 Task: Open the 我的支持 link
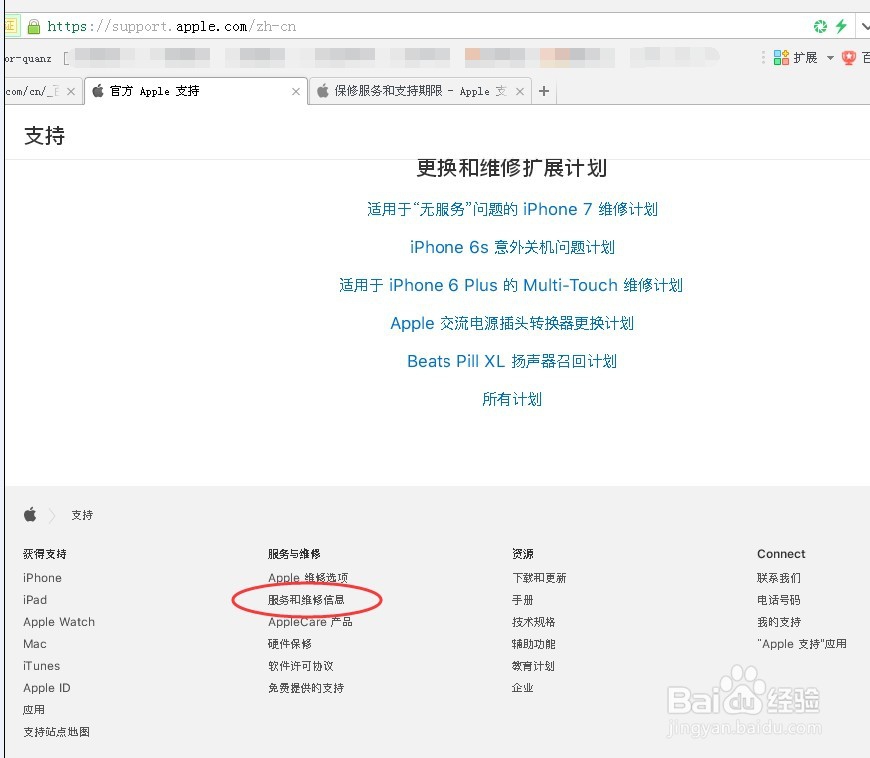(778, 621)
